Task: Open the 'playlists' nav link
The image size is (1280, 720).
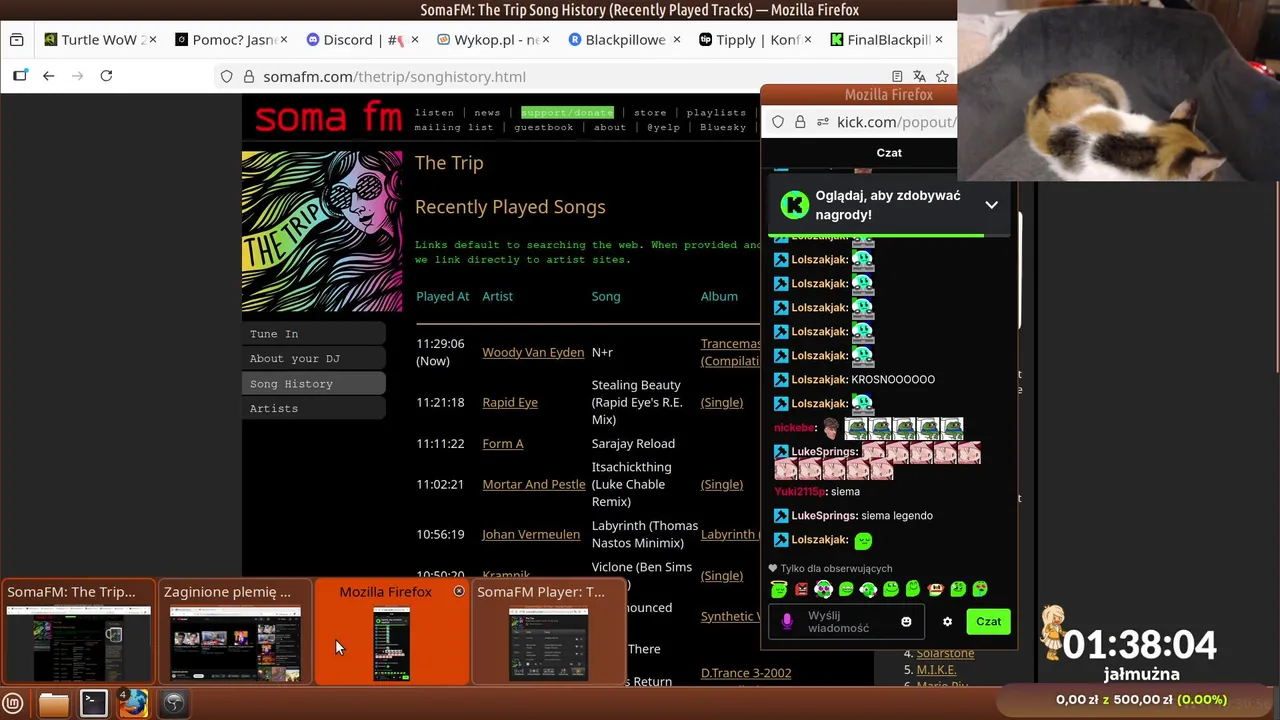Action: coord(716,112)
